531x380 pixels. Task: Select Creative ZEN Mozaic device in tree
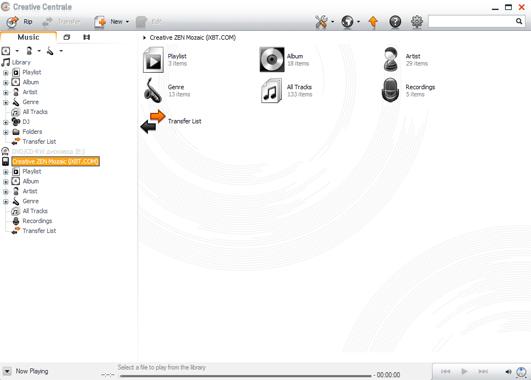click(x=56, y=161)
